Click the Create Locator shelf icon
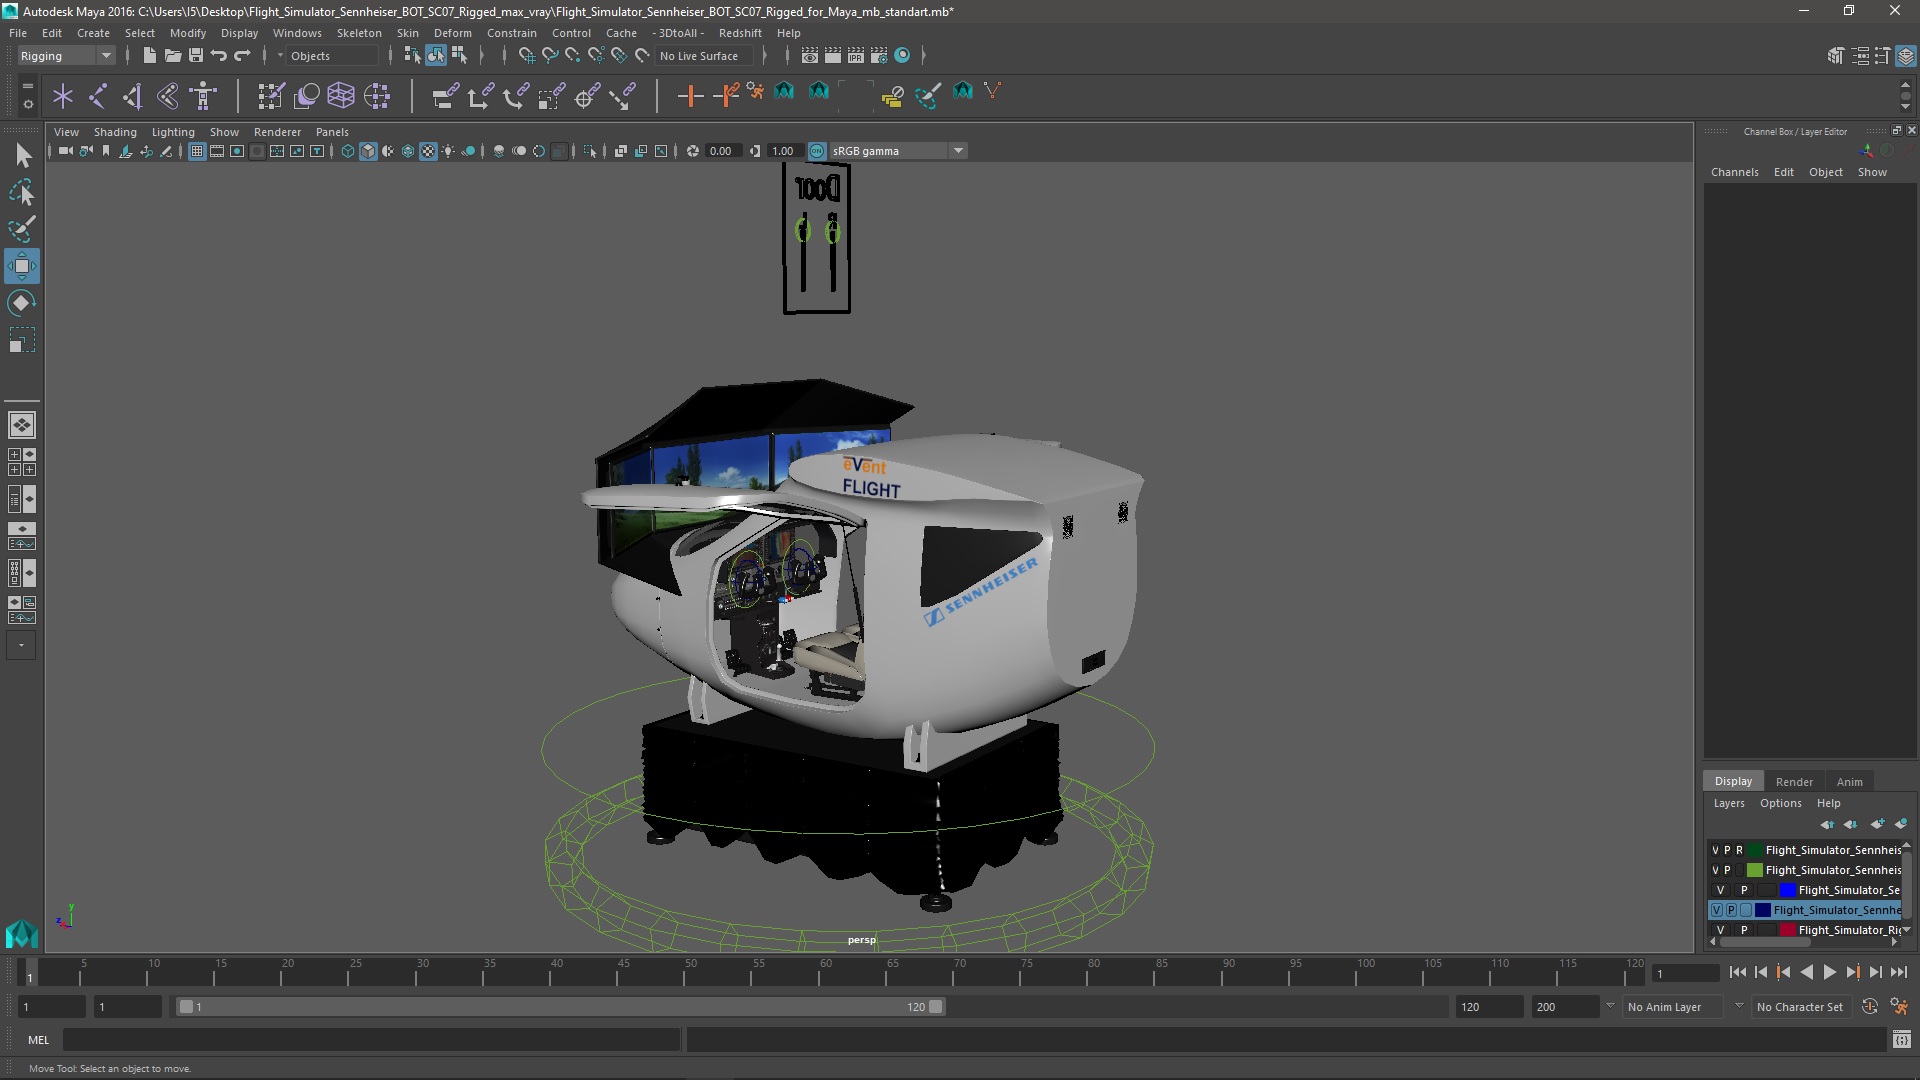 [x=63, y=96]
